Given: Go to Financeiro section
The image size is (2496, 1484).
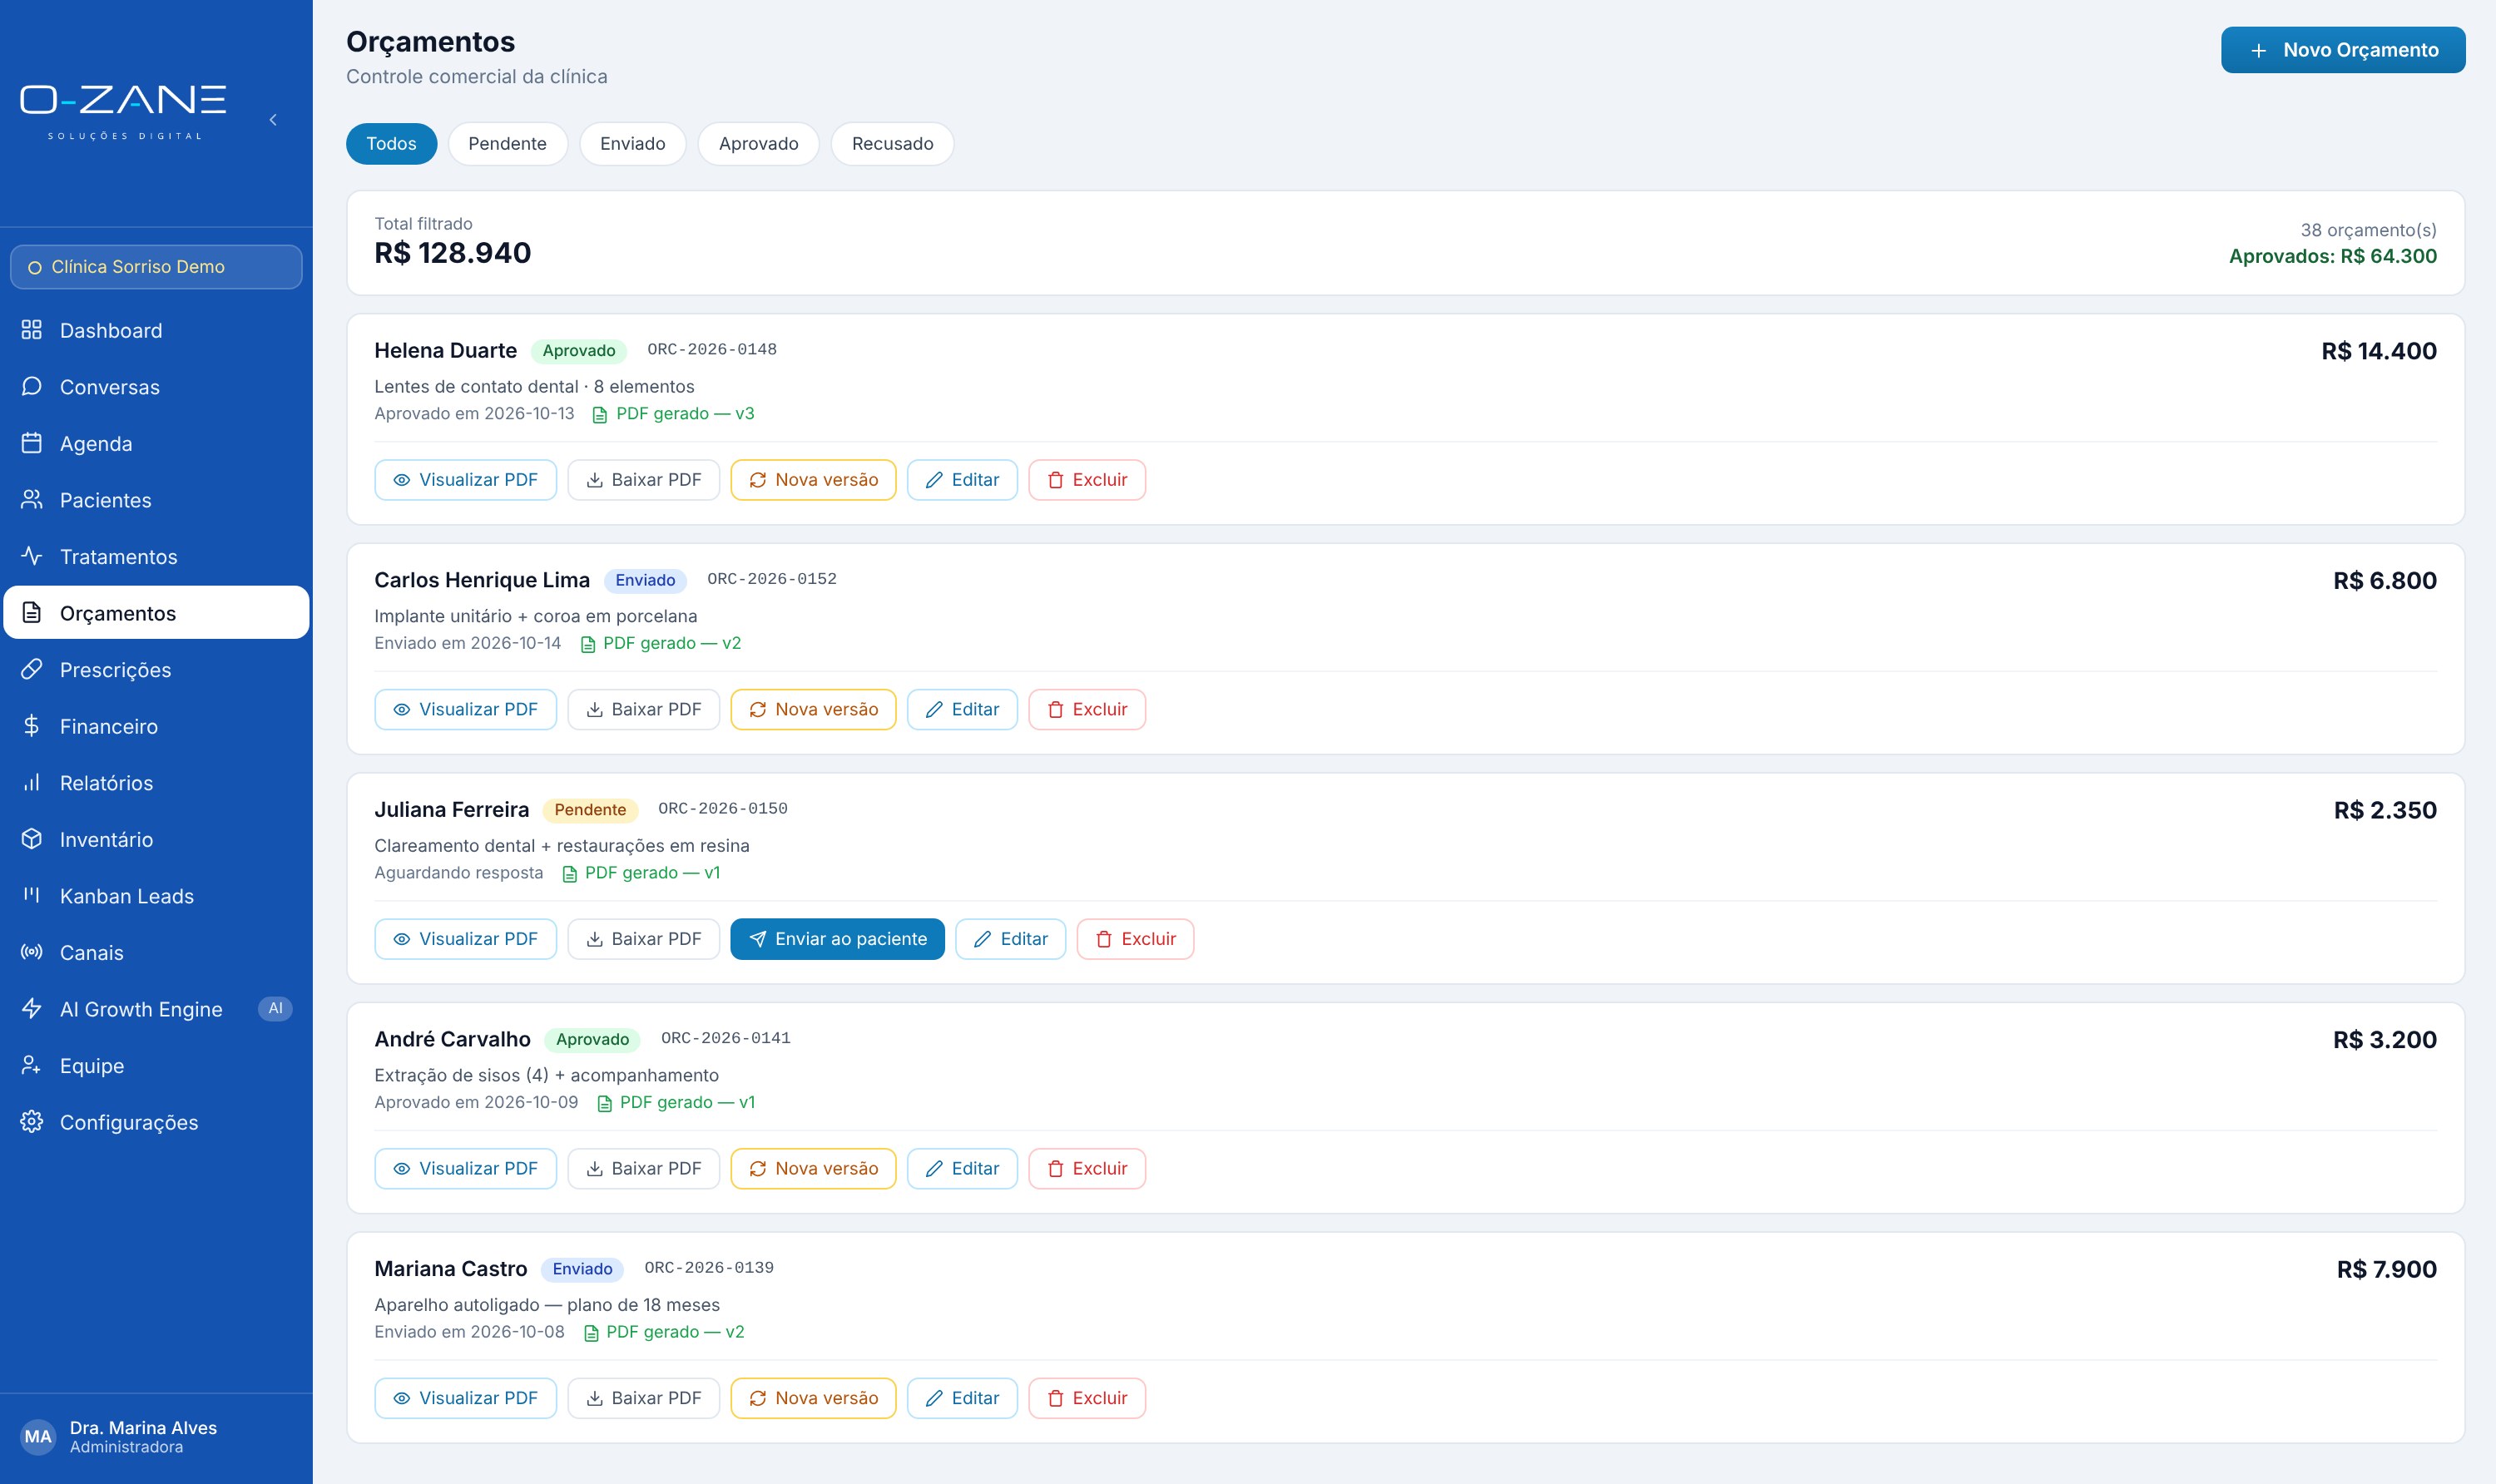Looking at the screenshot, I should point(156,726).
